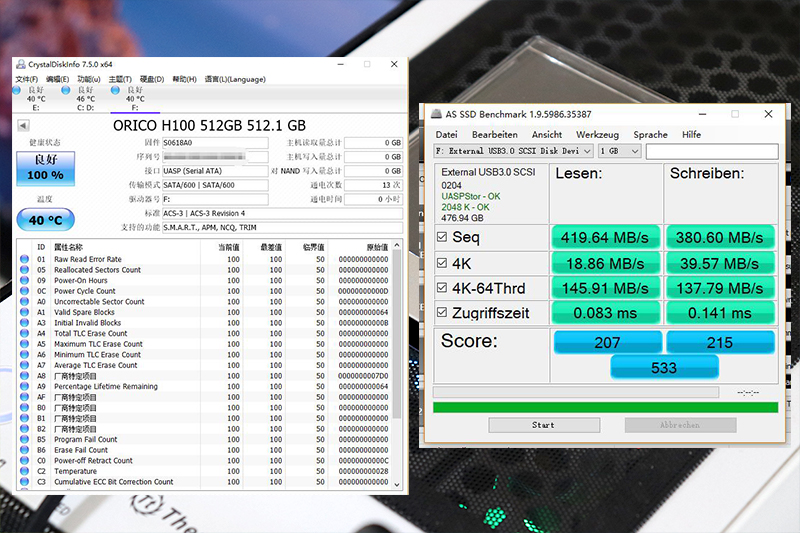Click the green benchmark progress bar
Image resolution: width=800 pixels, height=533 pixels.
[x=605, y=407]
